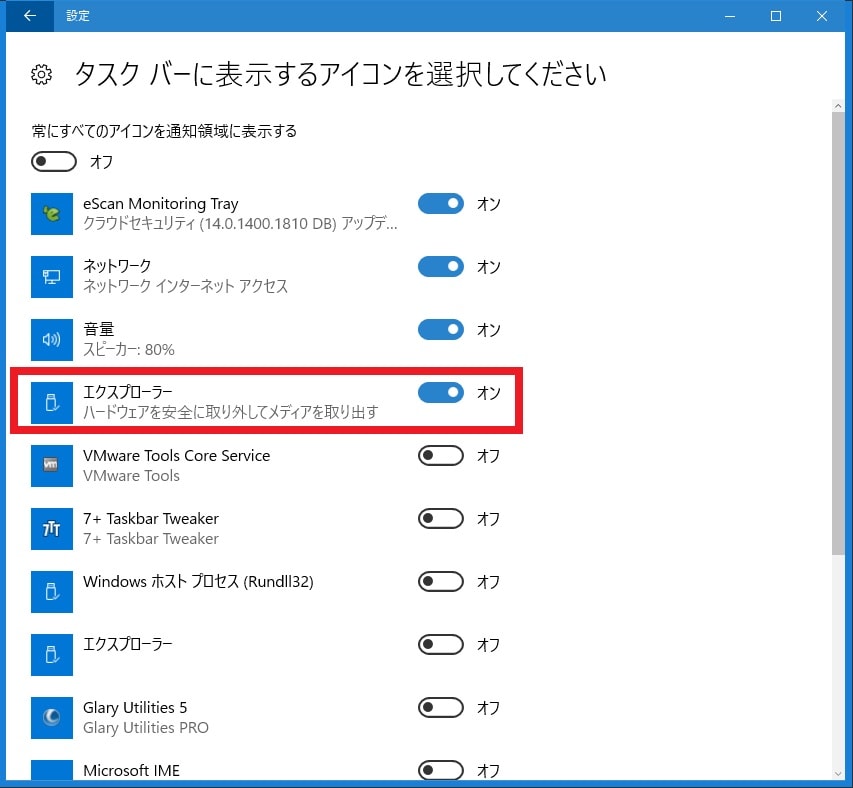The width and height of the screenshot is (853, 788).
Task: Click the scrollbar up arrow
Action: [x=838, y=106]
